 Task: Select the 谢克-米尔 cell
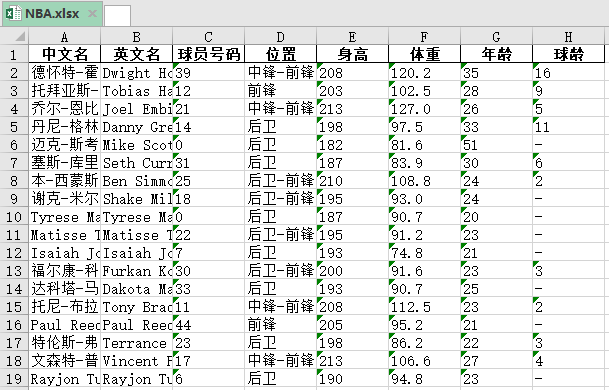(x=64, y=198)
